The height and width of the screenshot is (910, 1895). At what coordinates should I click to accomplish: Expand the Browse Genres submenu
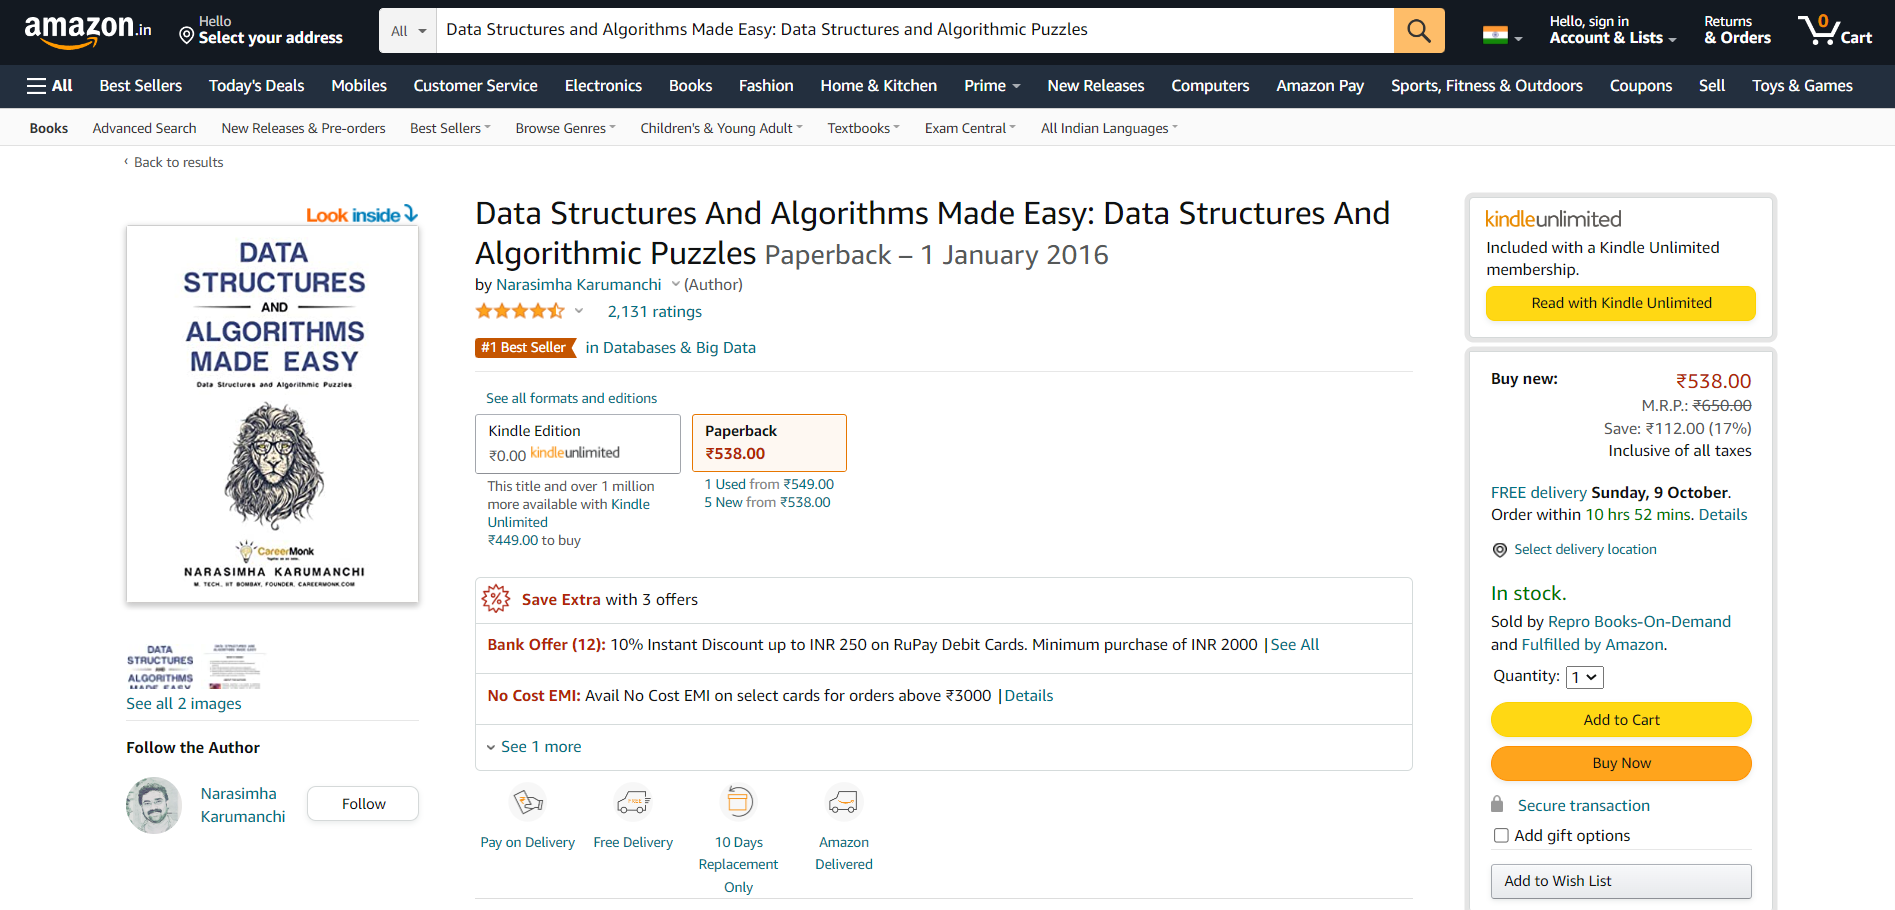point(565,128)
